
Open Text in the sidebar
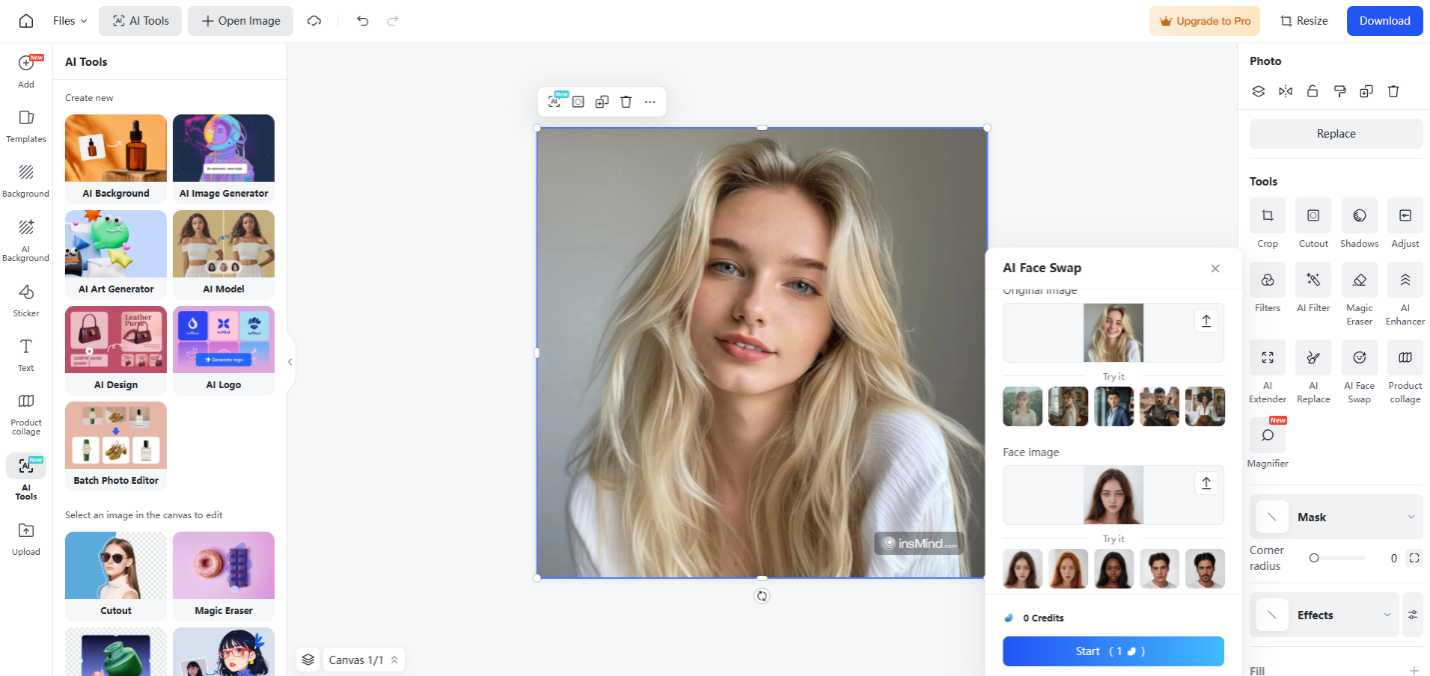click(26, 355)
